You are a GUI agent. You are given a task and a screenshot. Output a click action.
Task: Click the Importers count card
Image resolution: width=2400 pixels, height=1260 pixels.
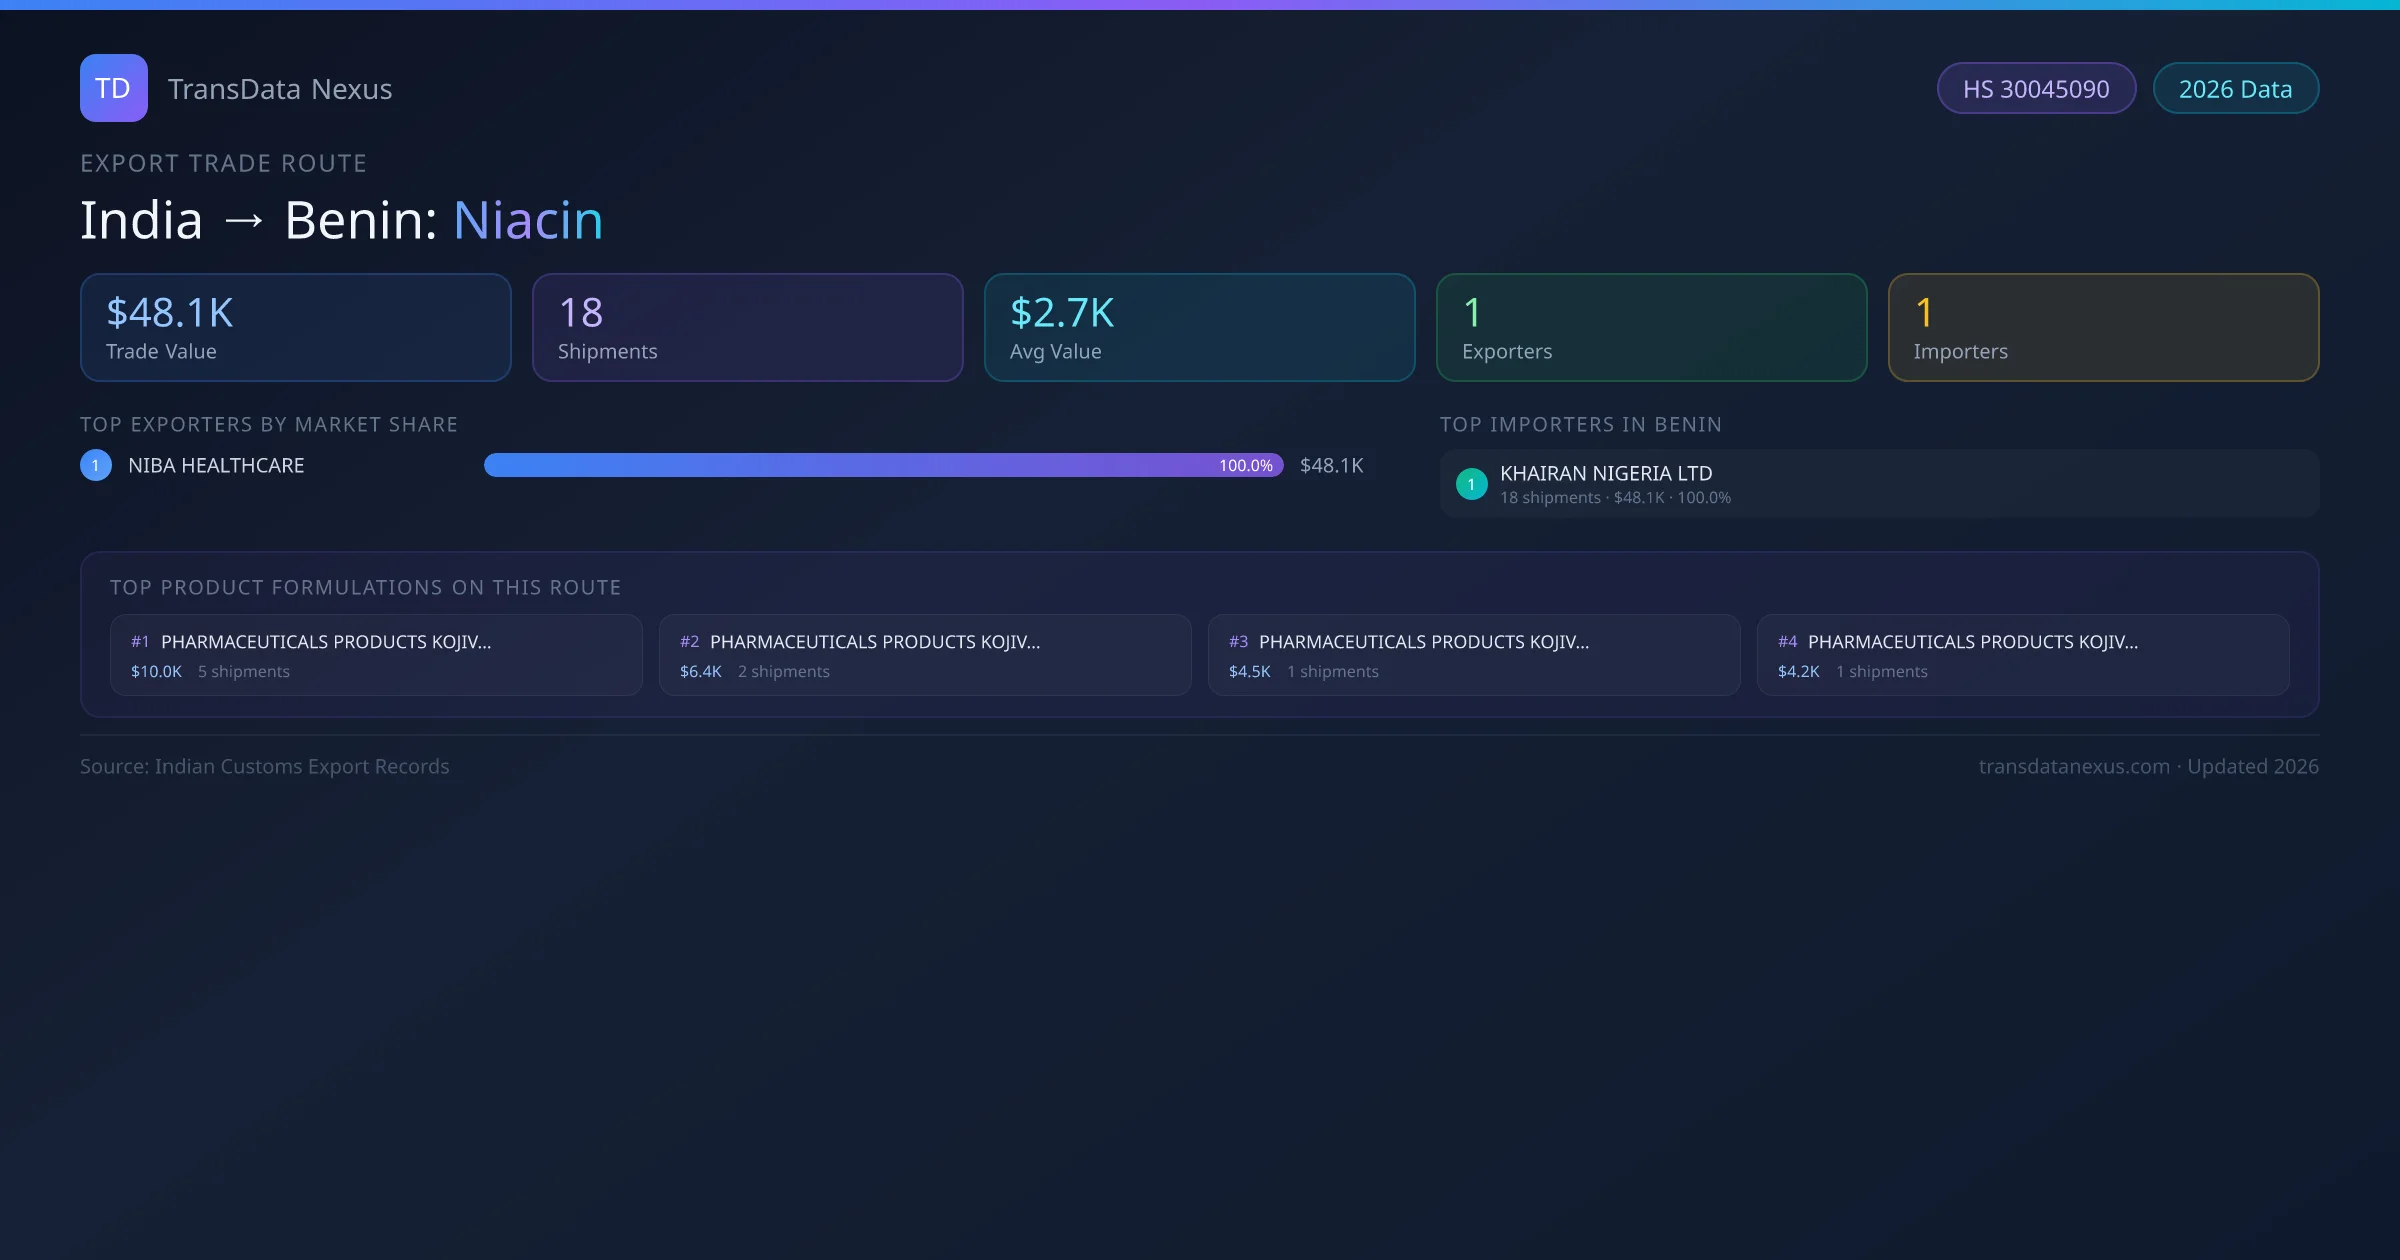coord(2103,328)
